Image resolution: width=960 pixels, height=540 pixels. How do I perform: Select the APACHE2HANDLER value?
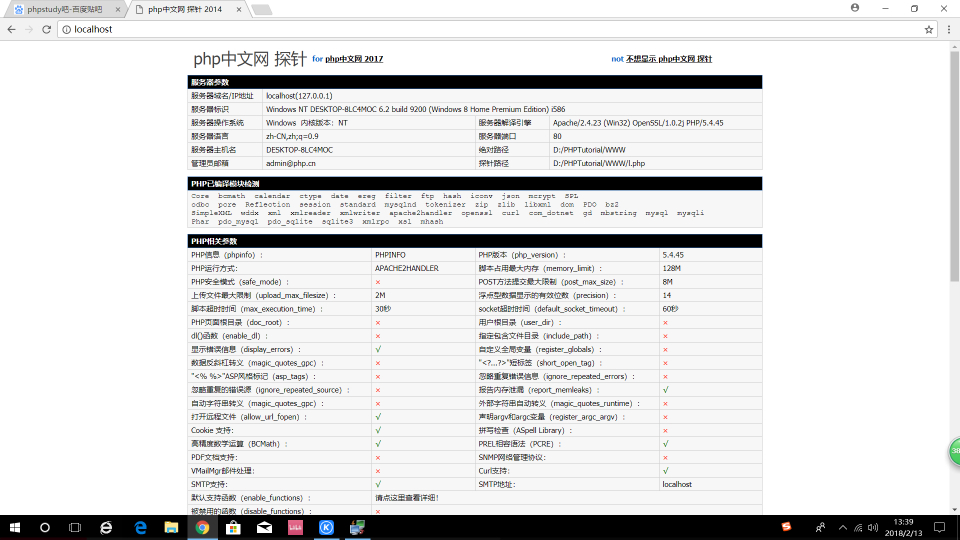pyautogui.click(x=407, y=268)
